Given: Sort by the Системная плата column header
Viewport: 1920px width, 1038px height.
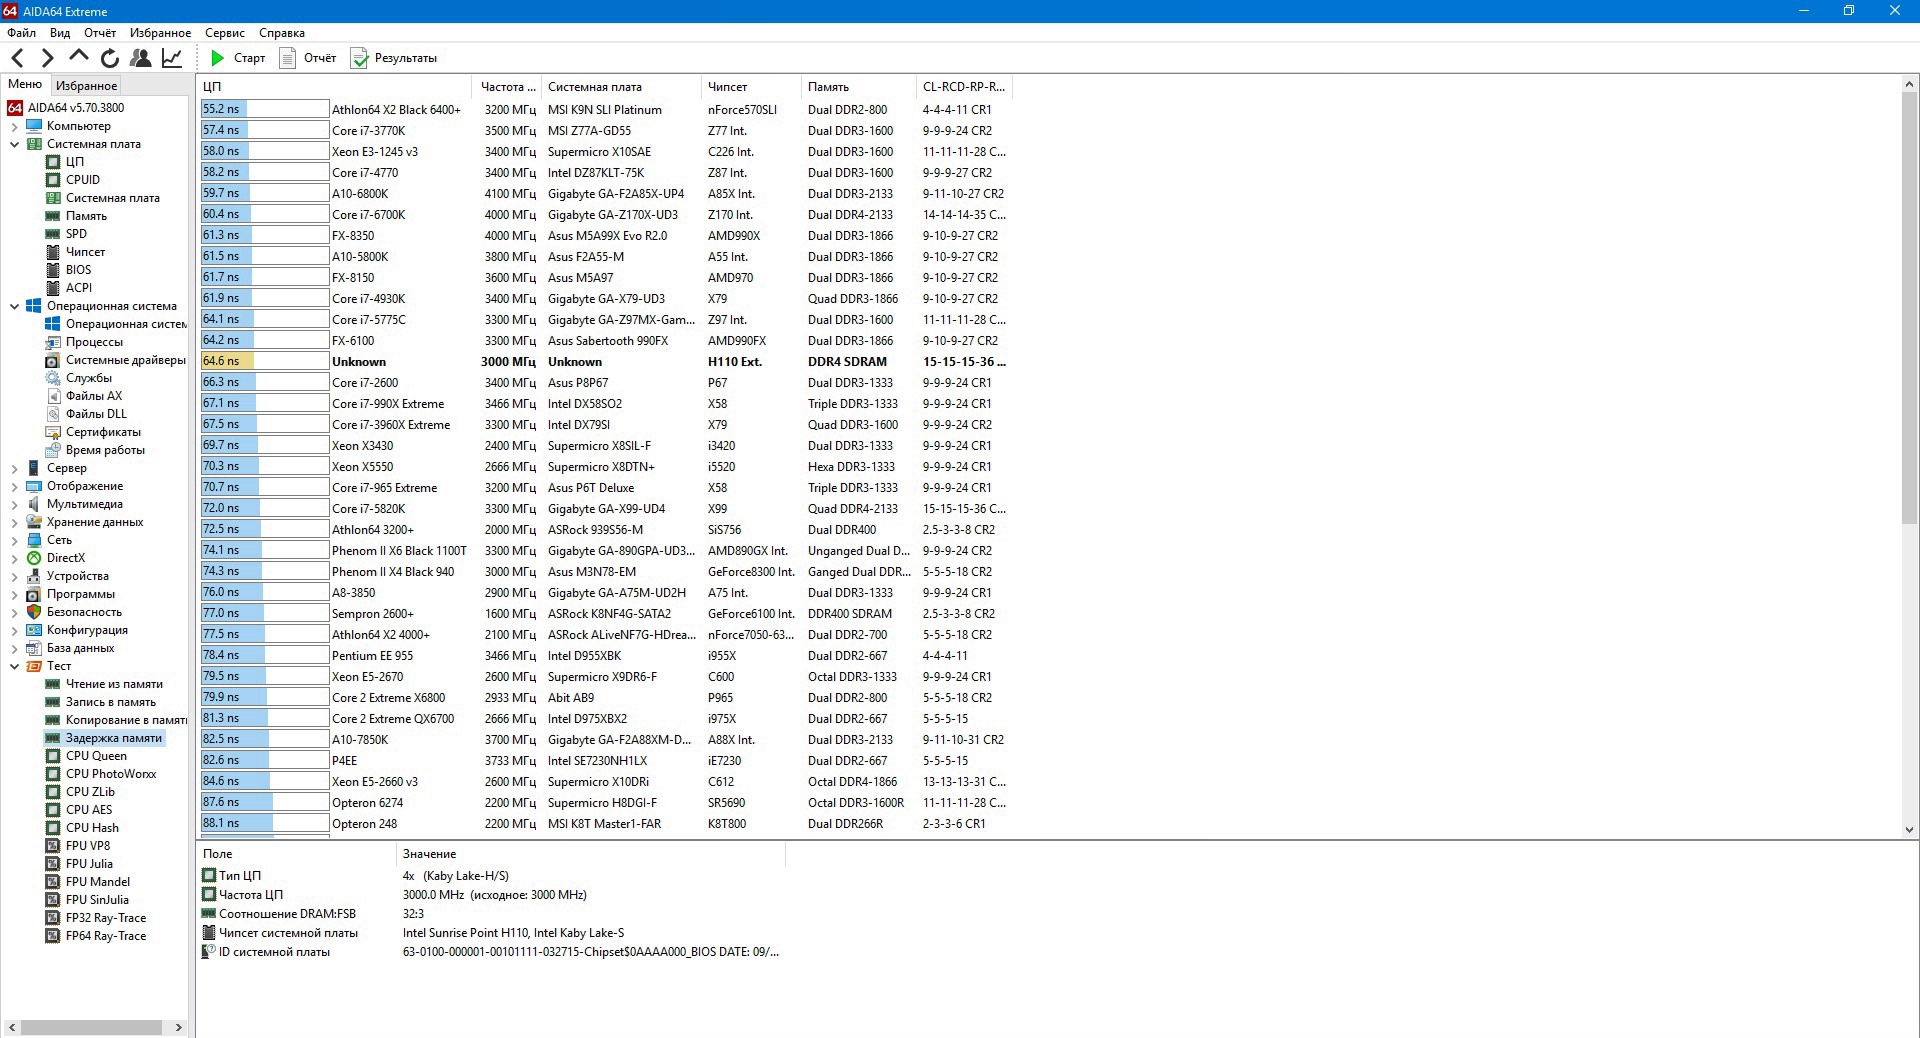Looking at the screenshot, I should [x=621, y=87].
